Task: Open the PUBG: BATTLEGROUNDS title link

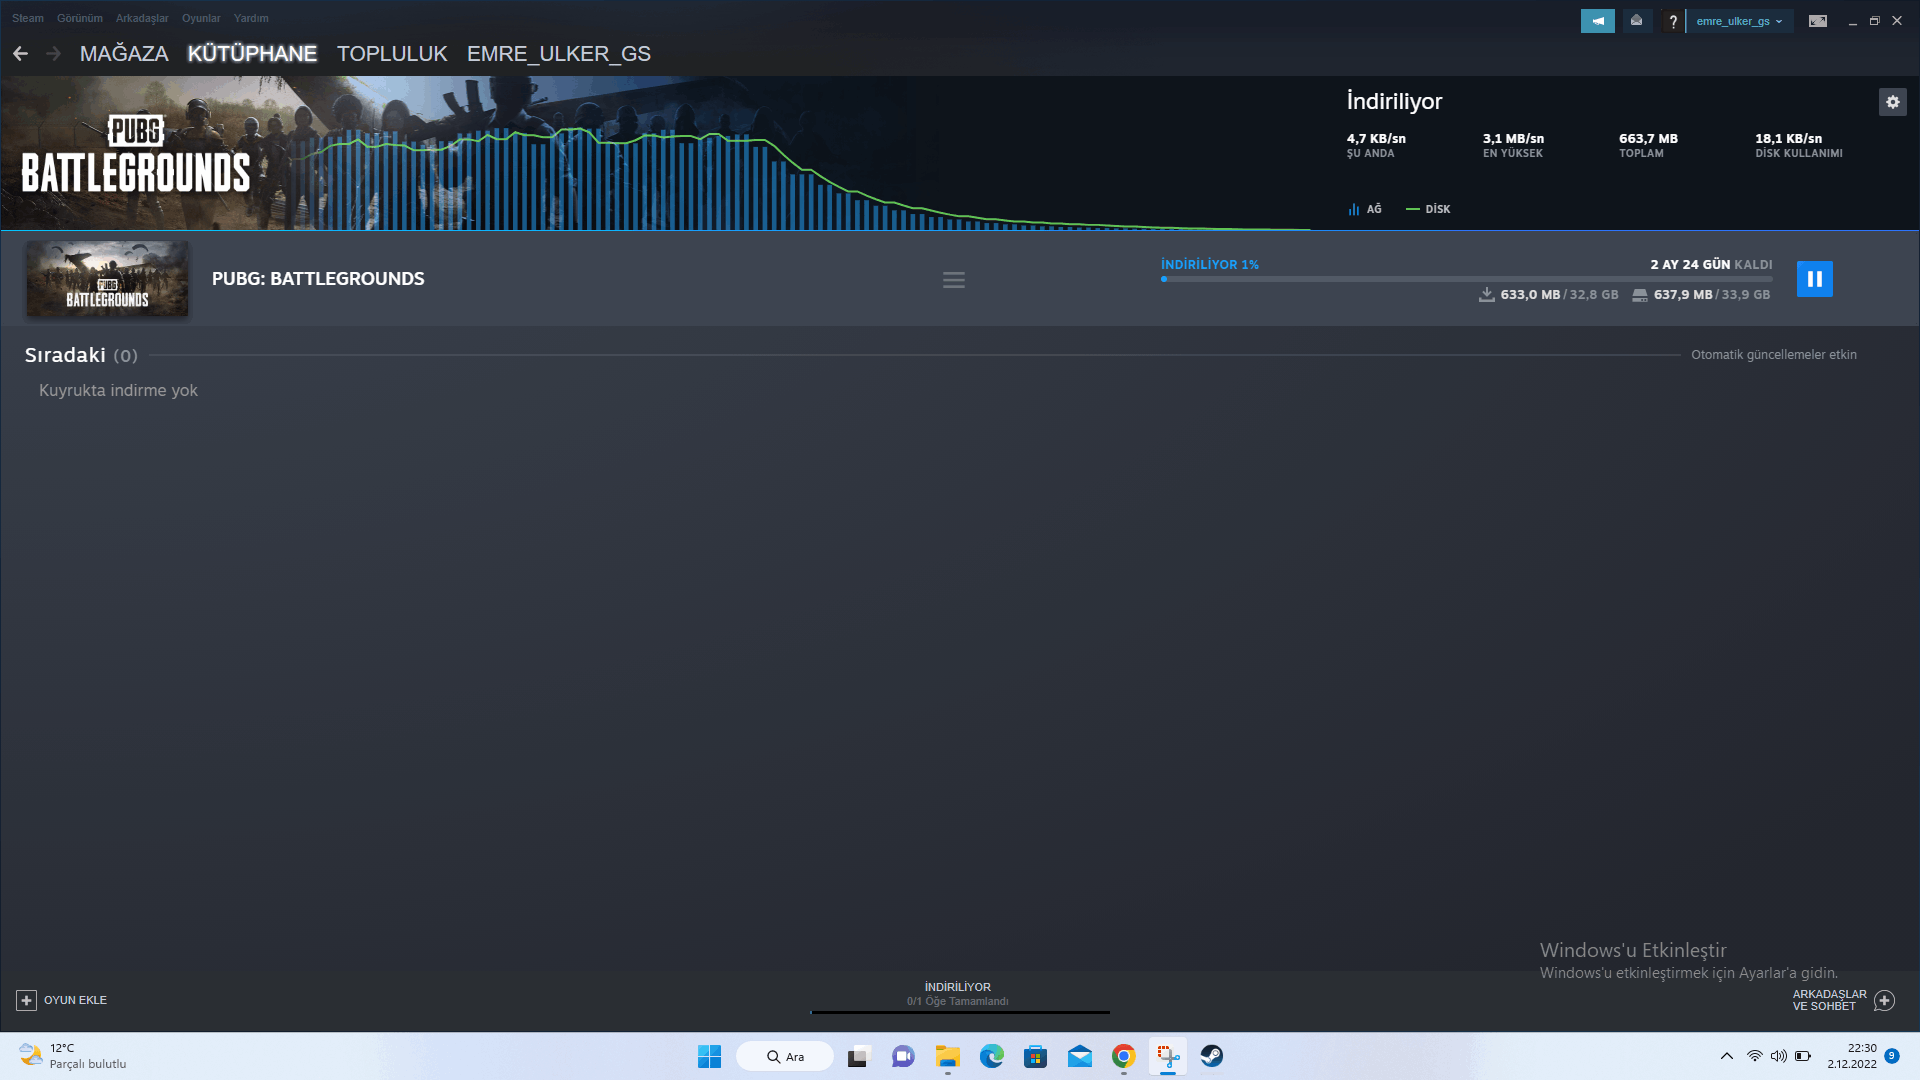Action: [318, 279]
